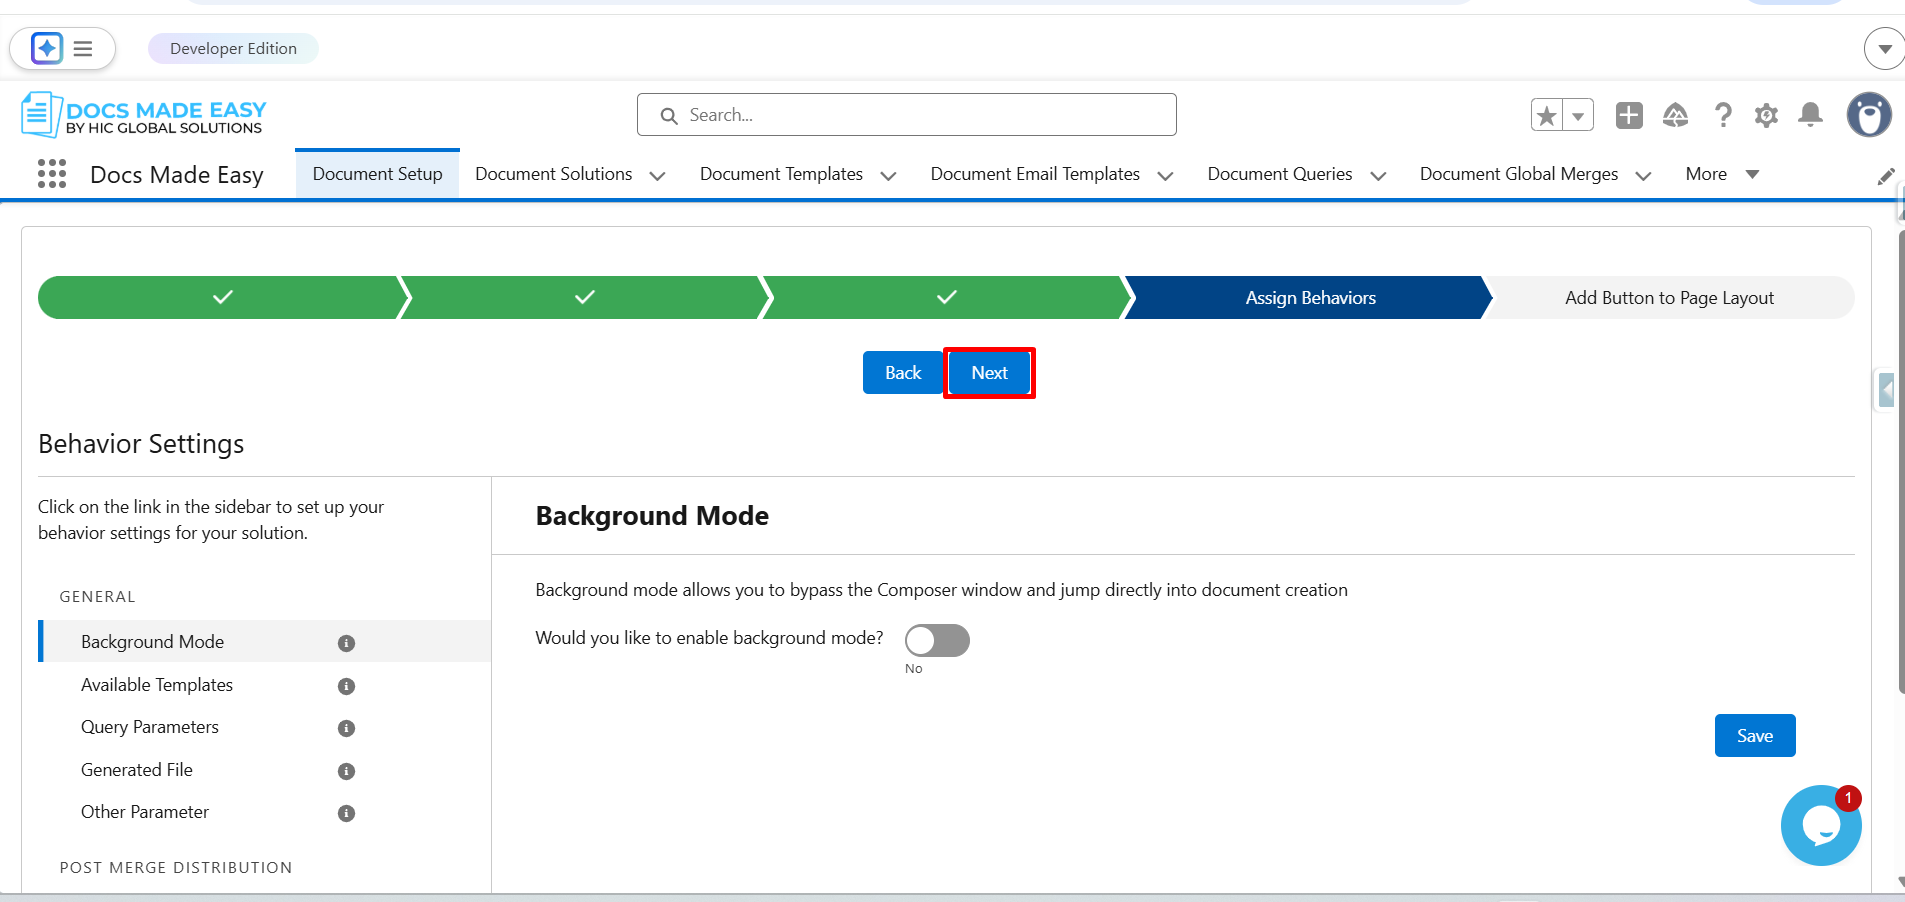Screen dimensions: 1905x902
Task: Open the More navigation dropdown
Action: point(1721,174)
